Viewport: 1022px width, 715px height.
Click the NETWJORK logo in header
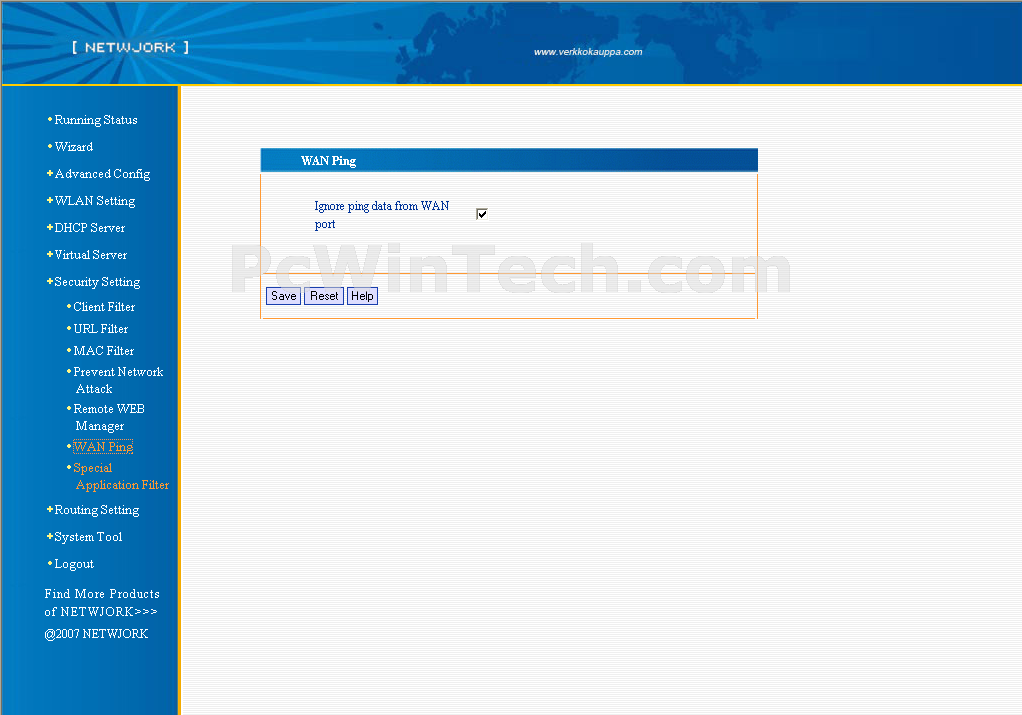pyautogui.click(x=130, y=48)
